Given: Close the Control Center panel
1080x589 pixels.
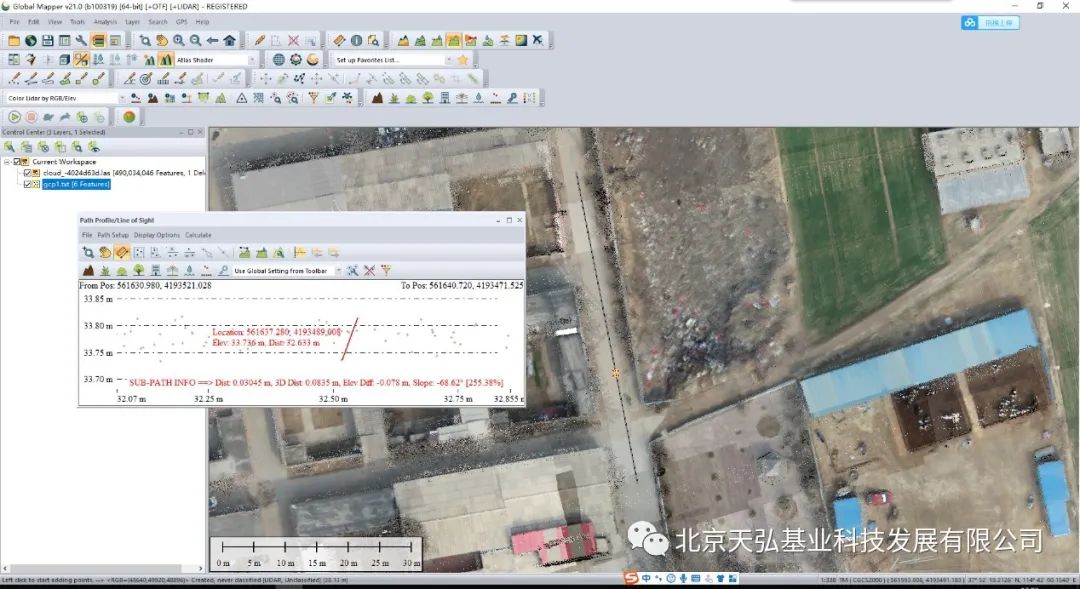Looking at the screenshot, I should point(200,132).
